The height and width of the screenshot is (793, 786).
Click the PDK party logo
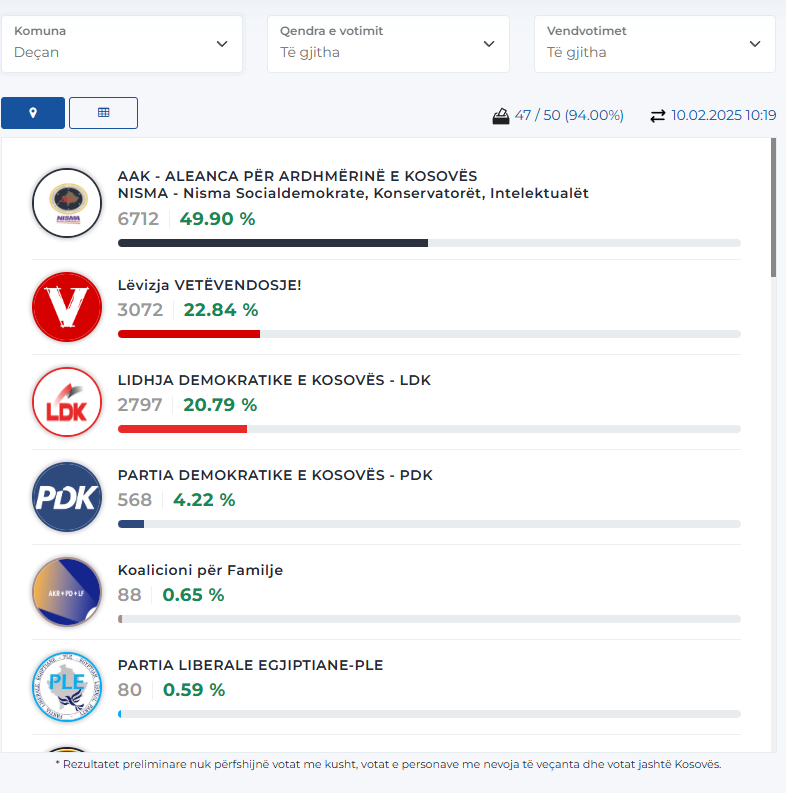click(x=67, y=497)
